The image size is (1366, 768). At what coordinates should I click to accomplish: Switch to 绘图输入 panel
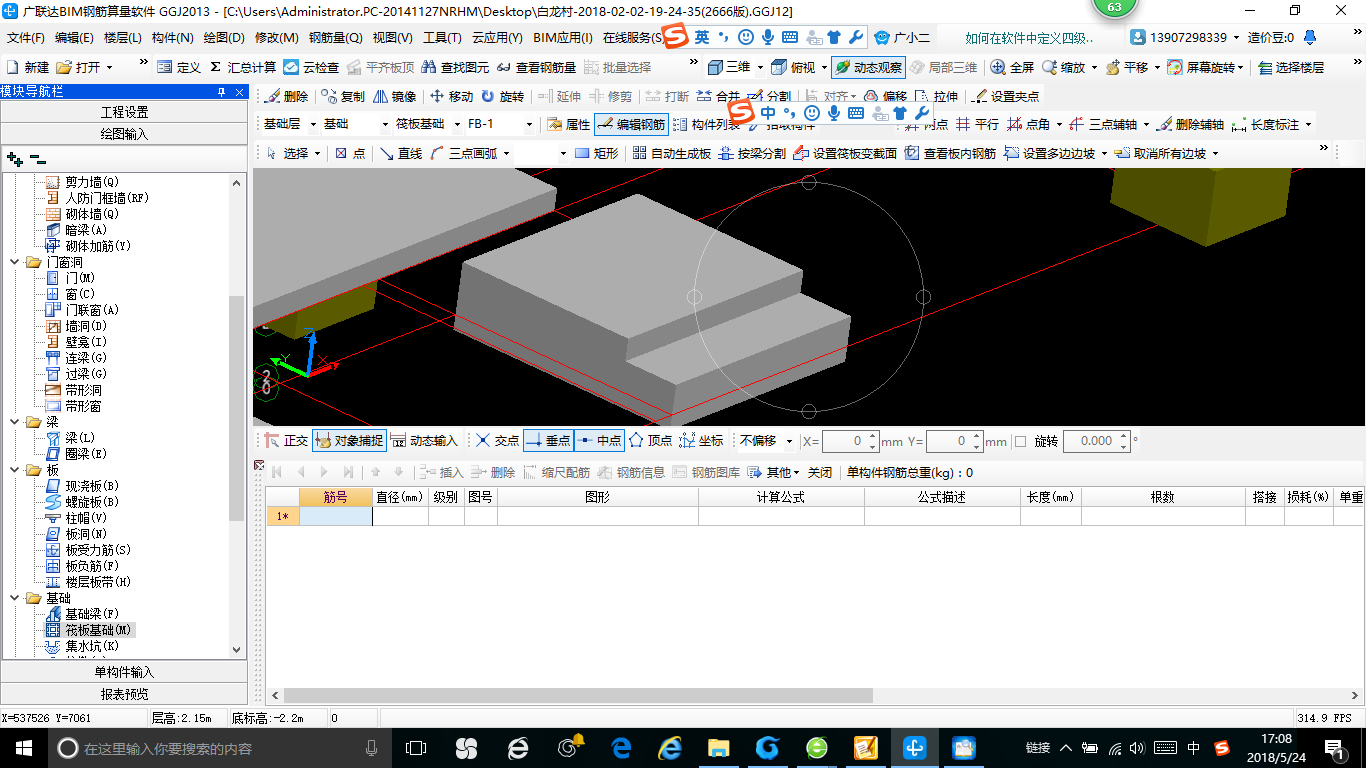[124, 133]
